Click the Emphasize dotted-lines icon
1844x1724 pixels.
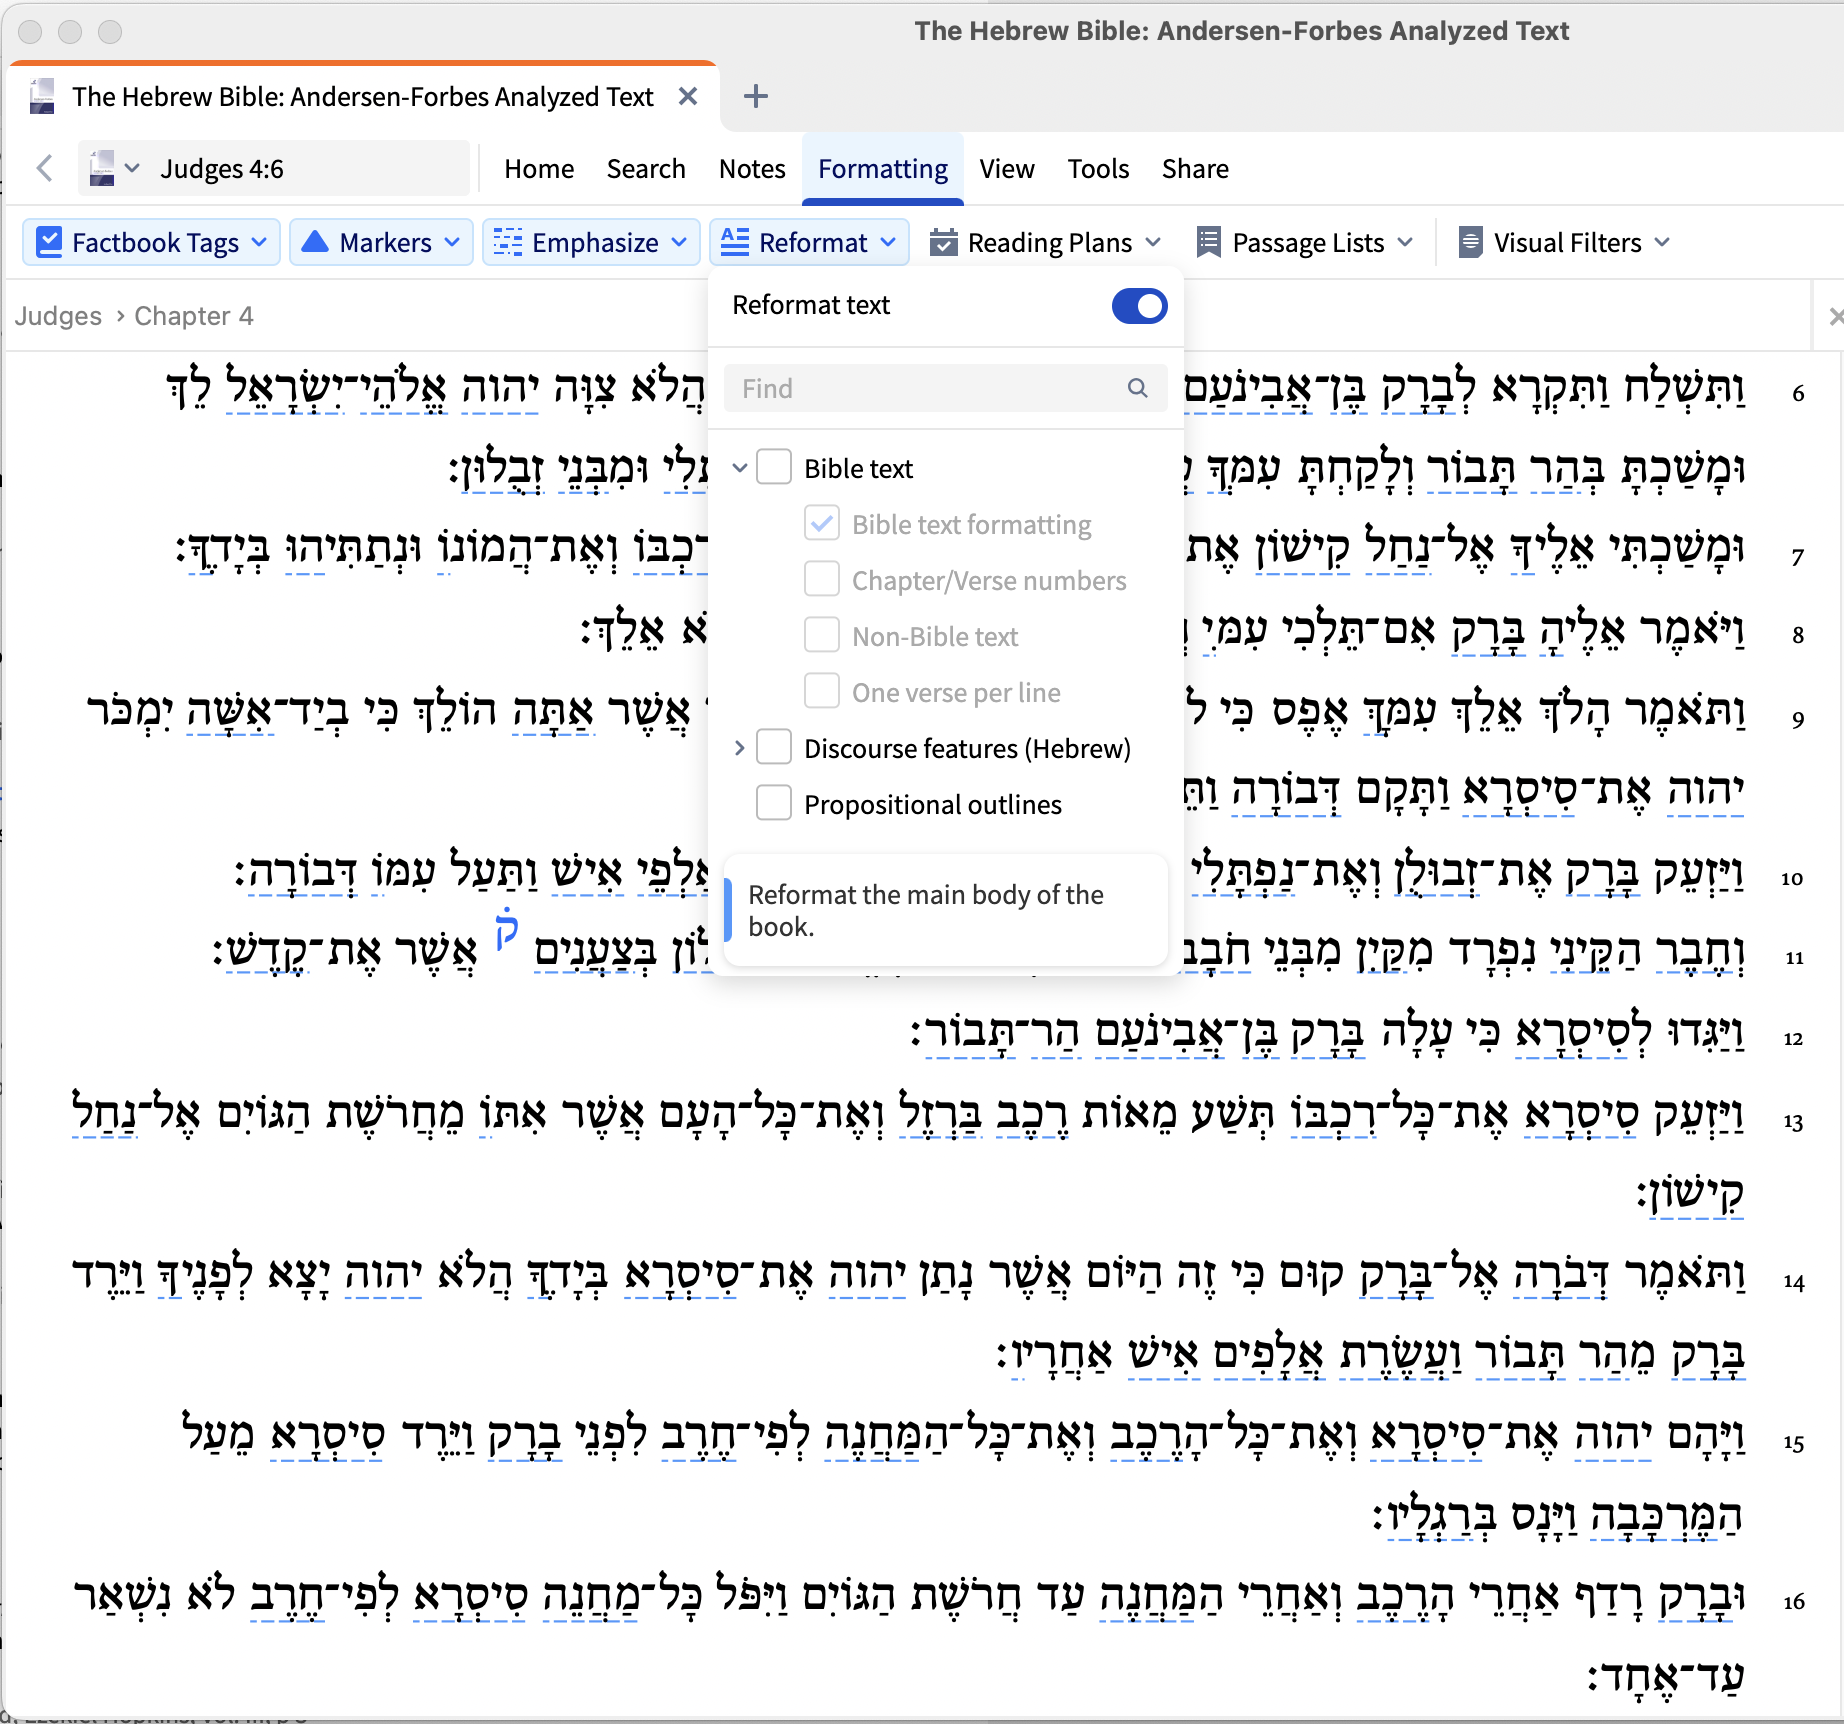coord(508,243)
